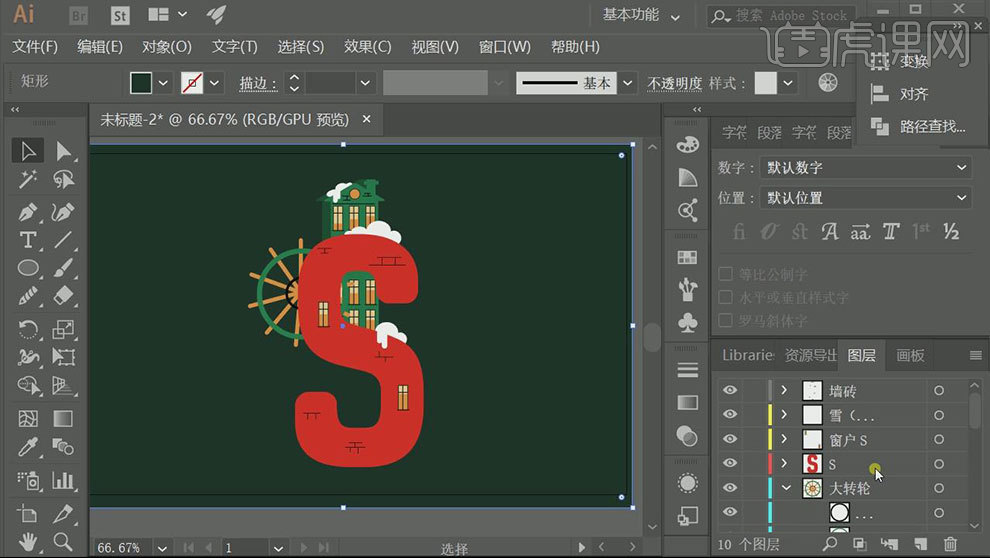Open the 位置 dropdown (默认位置)
This screenshot has height=558, width=990.
[866, 198]
